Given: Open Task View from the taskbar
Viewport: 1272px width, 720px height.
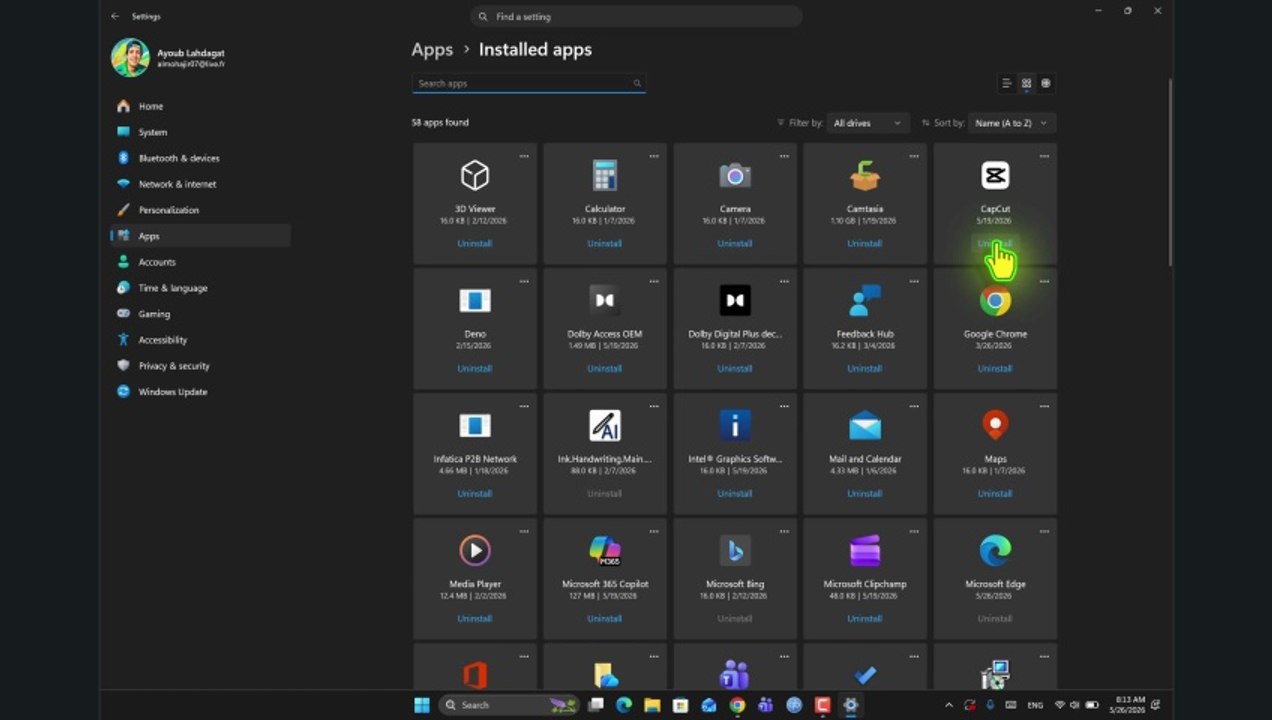Looking at the screenshot, I should (596, 705).
